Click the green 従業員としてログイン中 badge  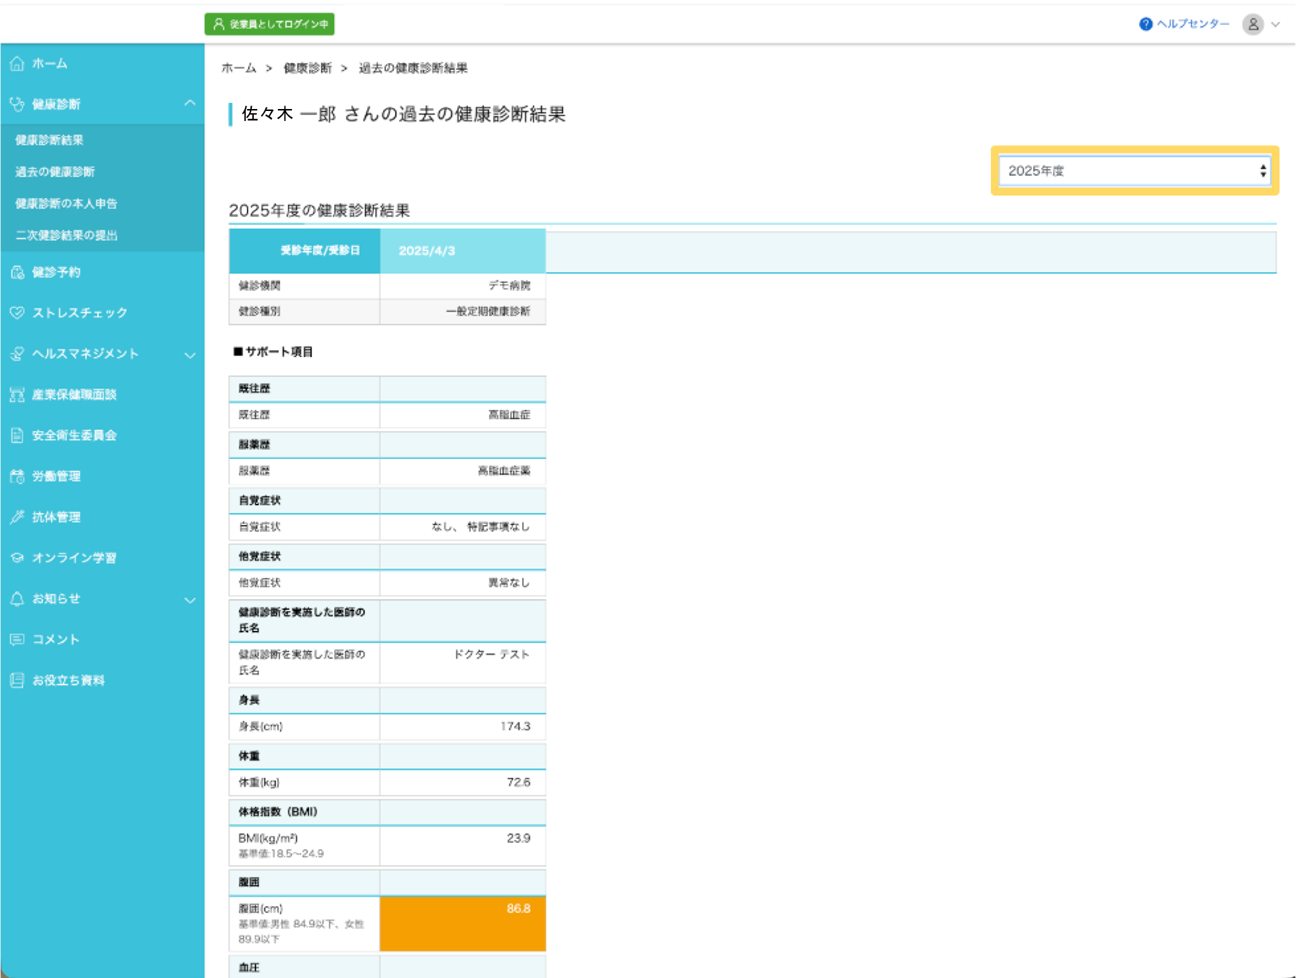[270, 24]
